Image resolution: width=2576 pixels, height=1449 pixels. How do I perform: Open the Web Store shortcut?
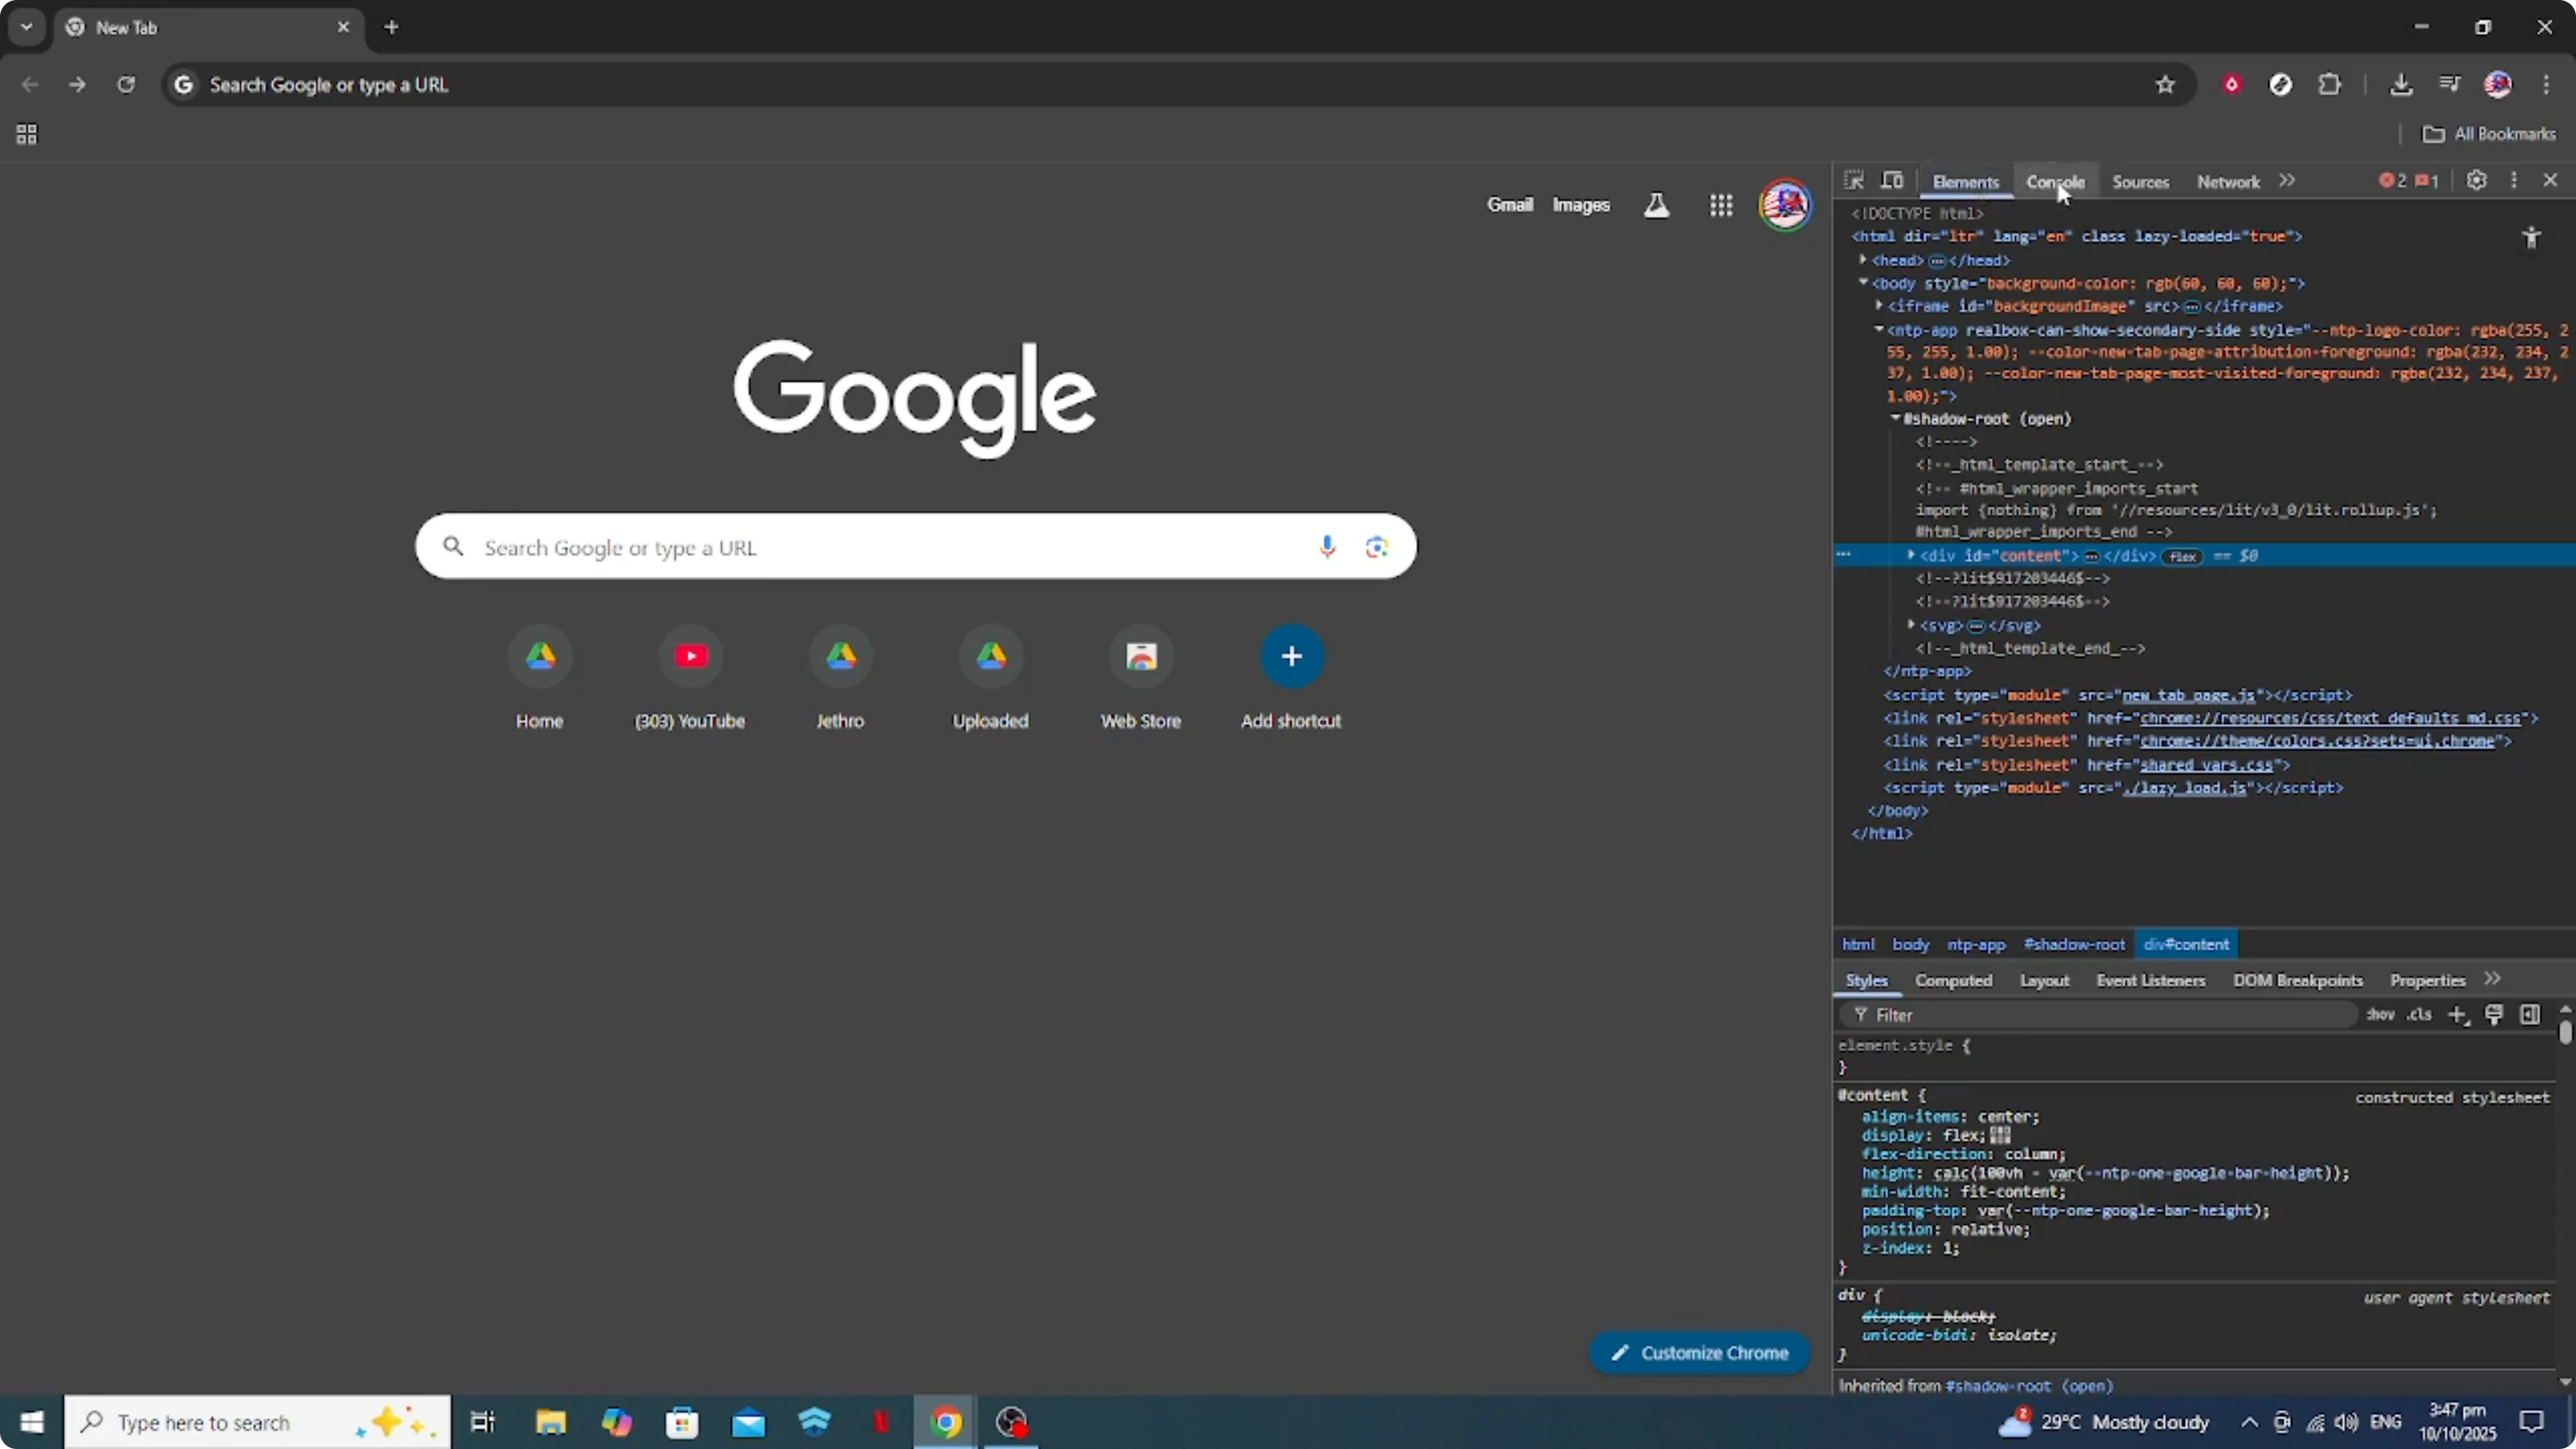tap(1141, 678)
